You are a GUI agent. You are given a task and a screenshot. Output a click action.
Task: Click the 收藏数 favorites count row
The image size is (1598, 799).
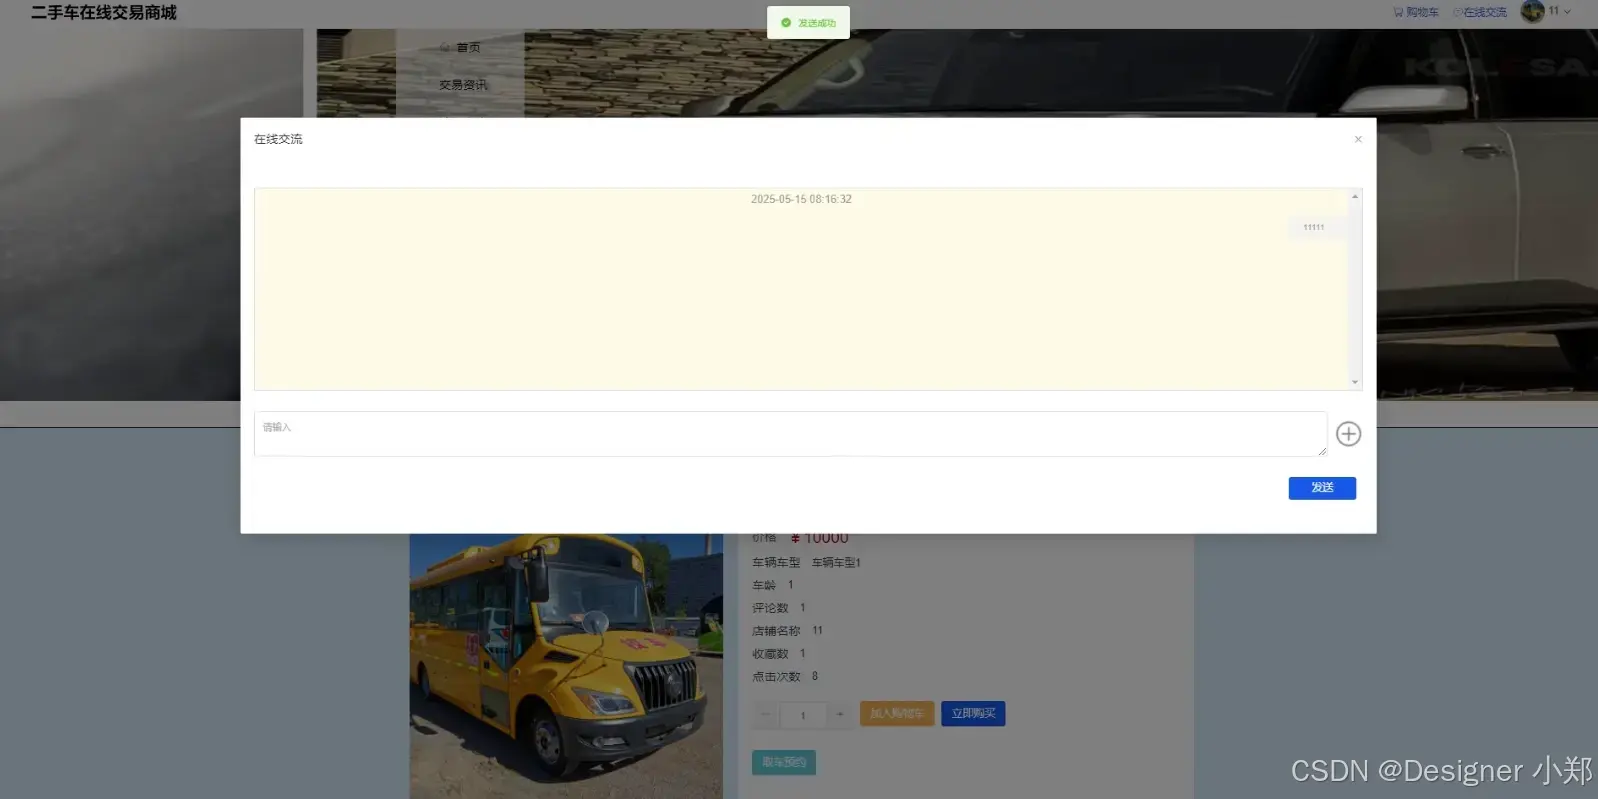pos(779,654)
